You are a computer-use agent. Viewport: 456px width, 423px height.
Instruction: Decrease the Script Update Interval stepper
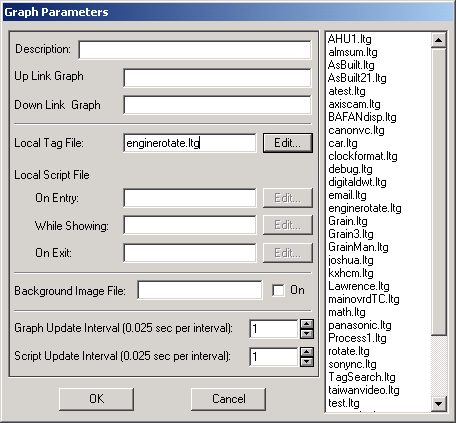pyautogui.click(x=307, y=362)
